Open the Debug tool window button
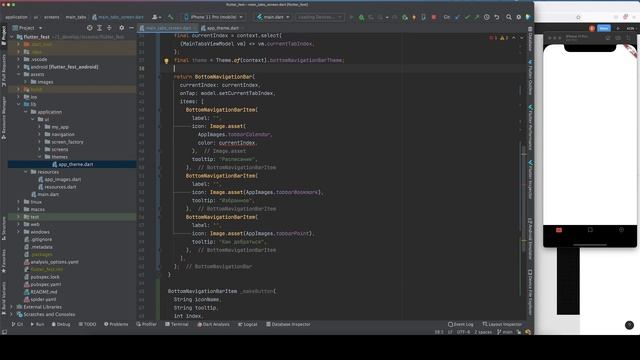 61,324
